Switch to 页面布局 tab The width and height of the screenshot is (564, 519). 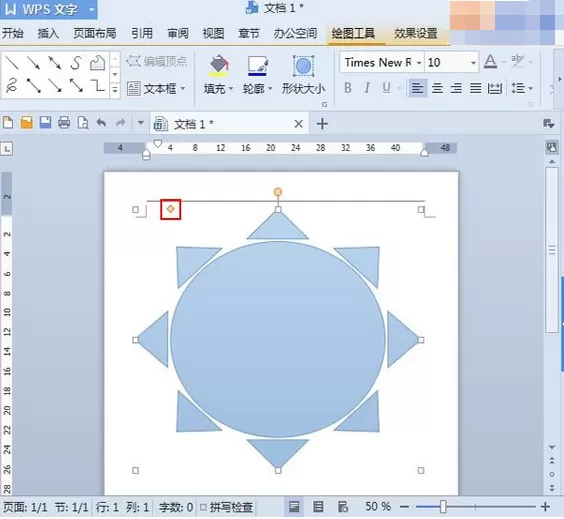(95, 33)
